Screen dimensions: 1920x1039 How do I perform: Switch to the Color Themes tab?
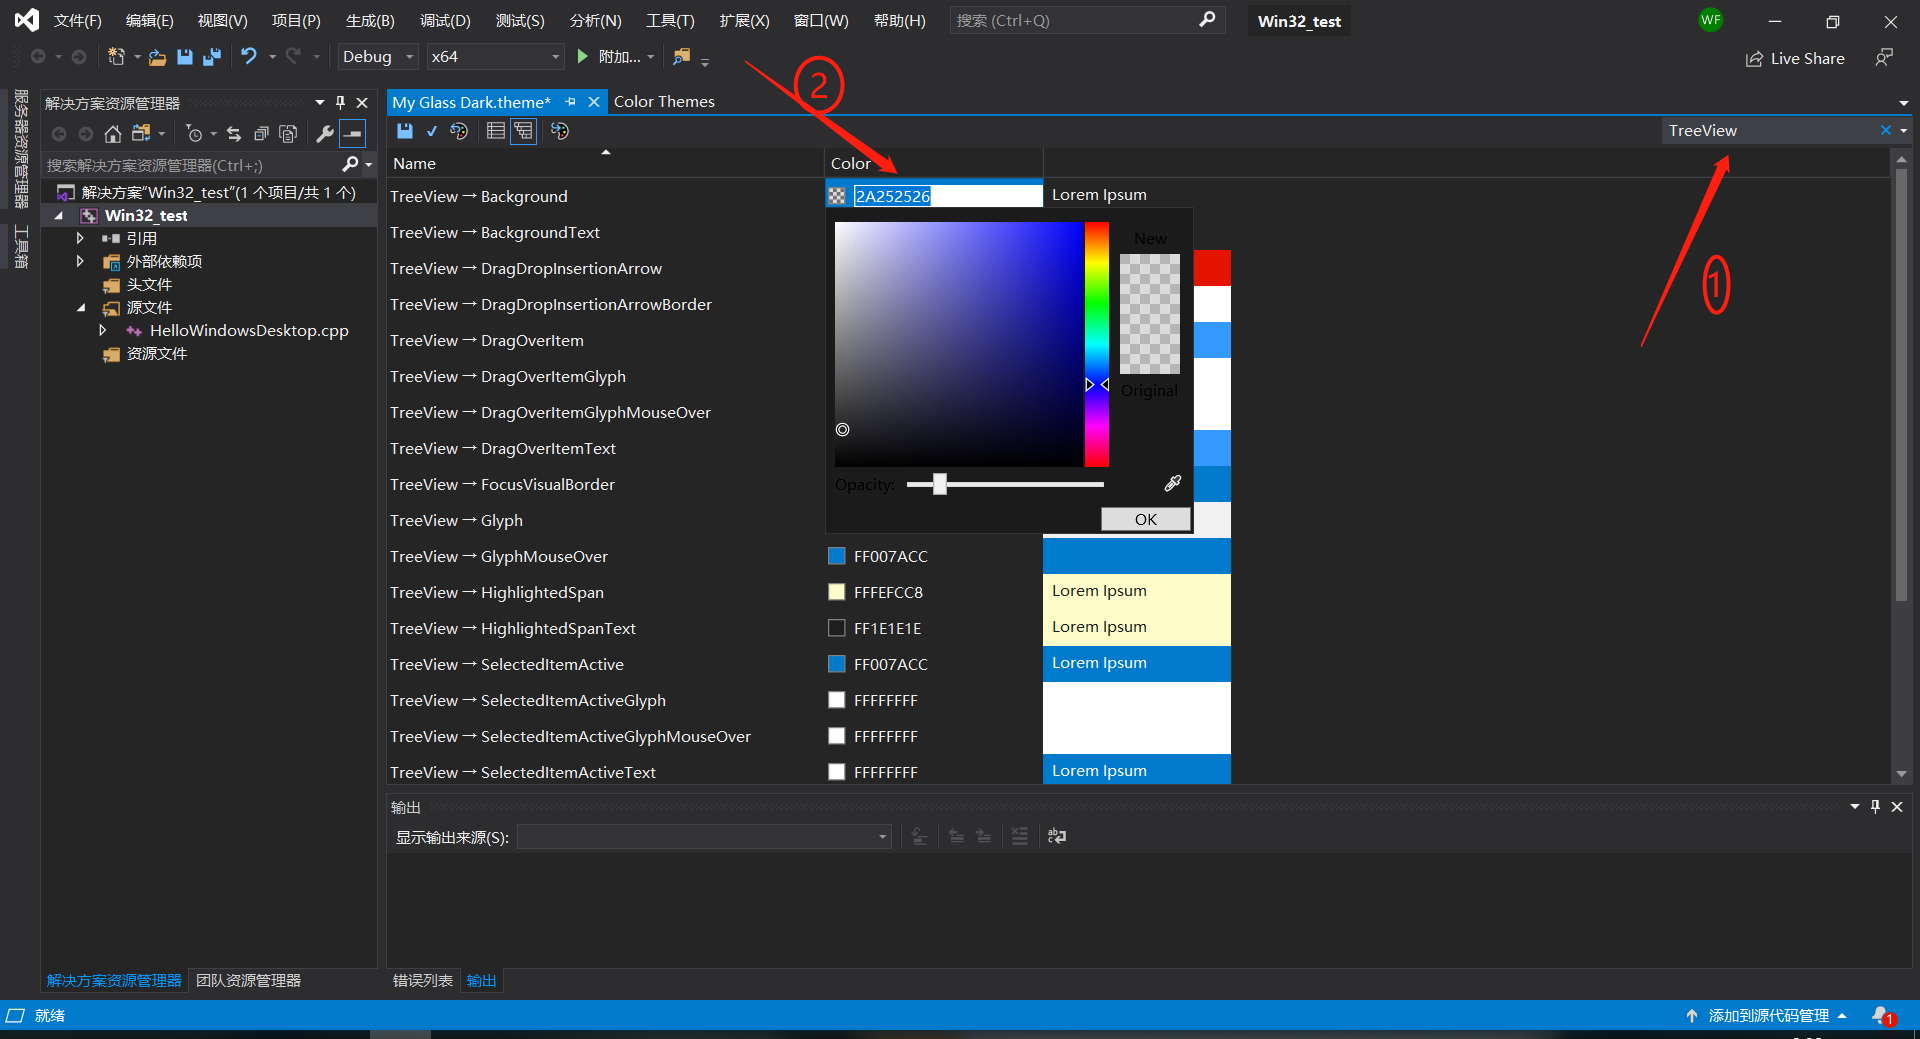coord(664,101)
